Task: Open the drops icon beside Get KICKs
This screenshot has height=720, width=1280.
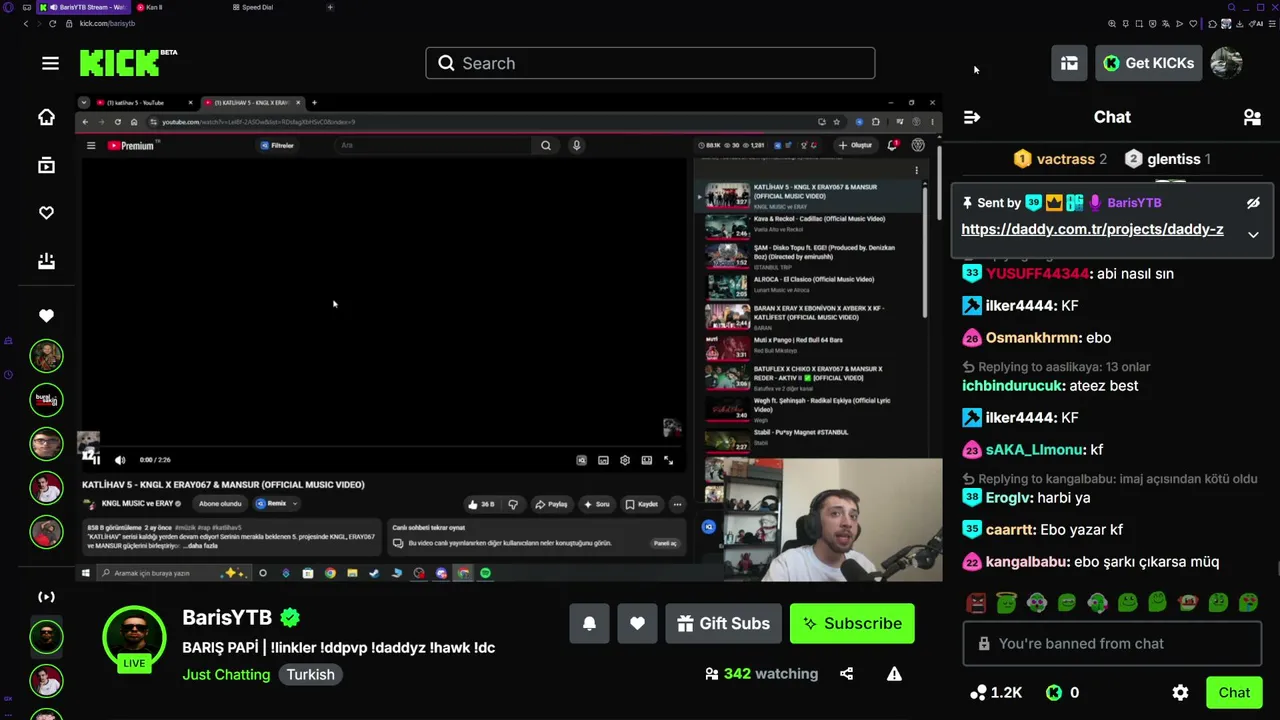Action: 1069,63
